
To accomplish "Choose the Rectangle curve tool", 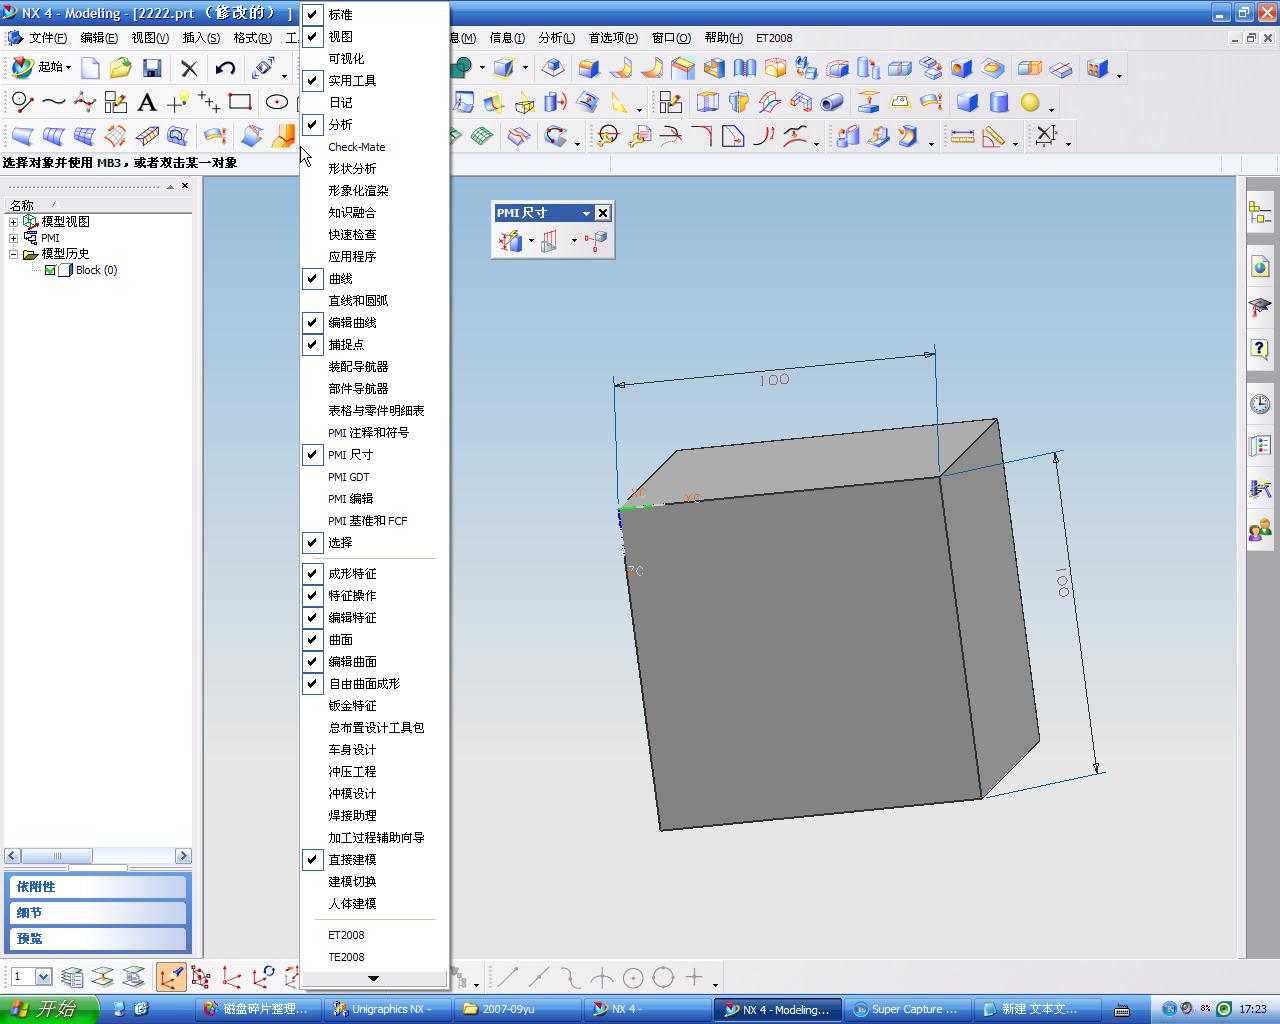I will [x=240, y=102].
